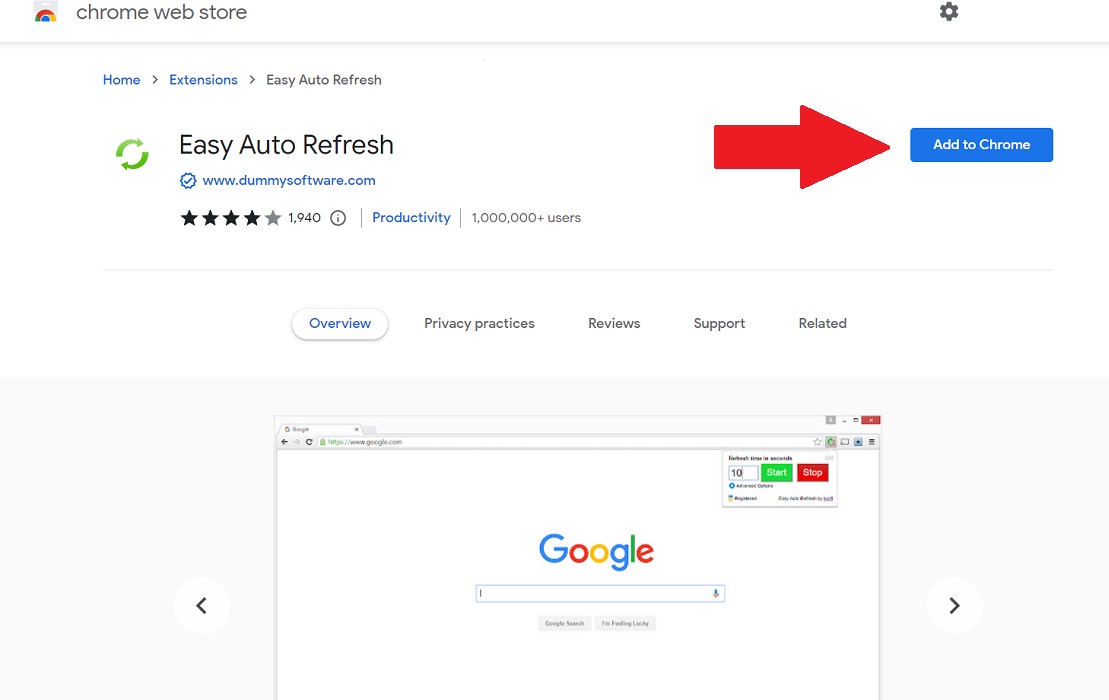This screenshot has height=700, width=1109.
Task: Click the Chrome Web Store logo
Action: point(45,13)
